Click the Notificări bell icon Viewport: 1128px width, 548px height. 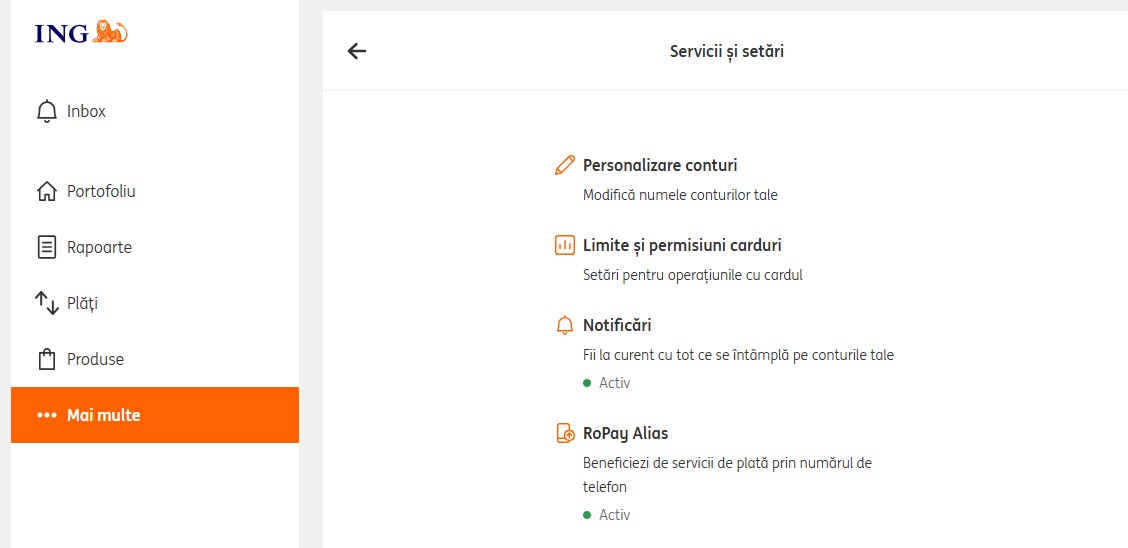point(565,325)
